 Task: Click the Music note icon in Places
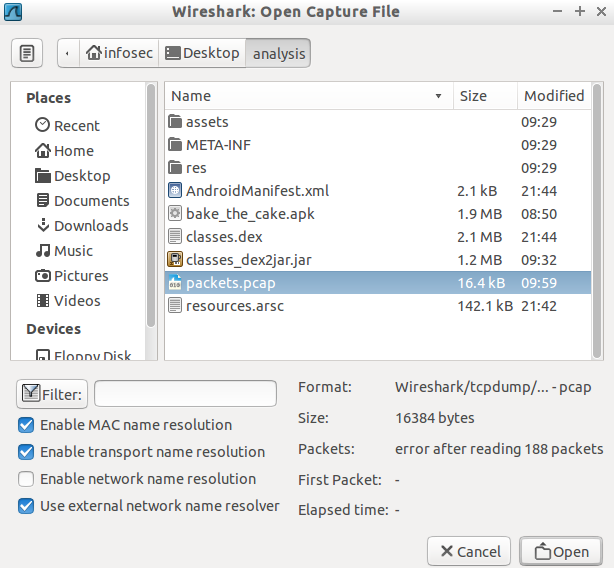pos(43,251)
